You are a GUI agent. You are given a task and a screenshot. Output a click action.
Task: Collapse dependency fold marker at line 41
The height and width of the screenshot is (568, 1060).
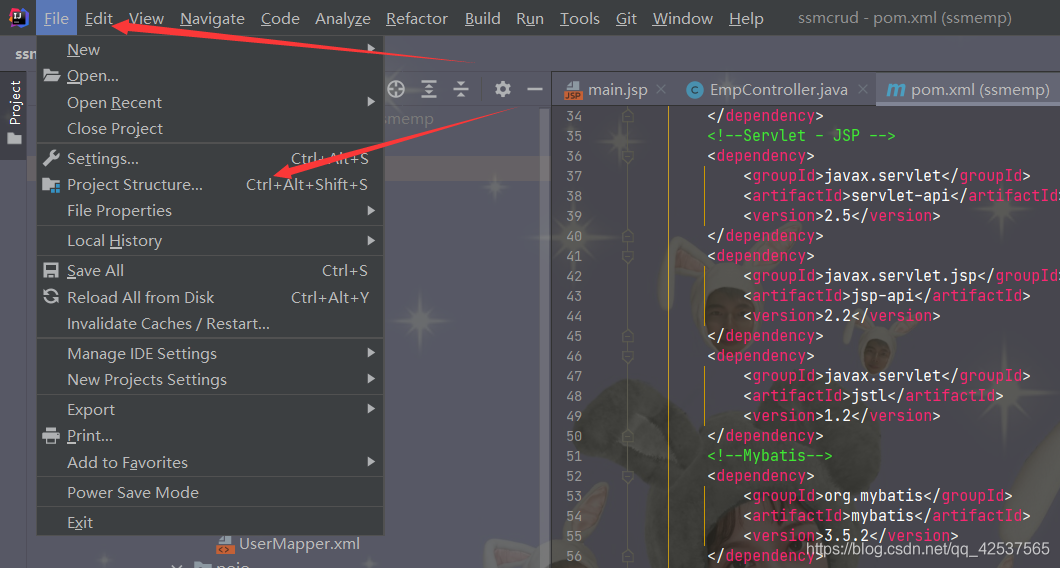(x=627, y=256)
